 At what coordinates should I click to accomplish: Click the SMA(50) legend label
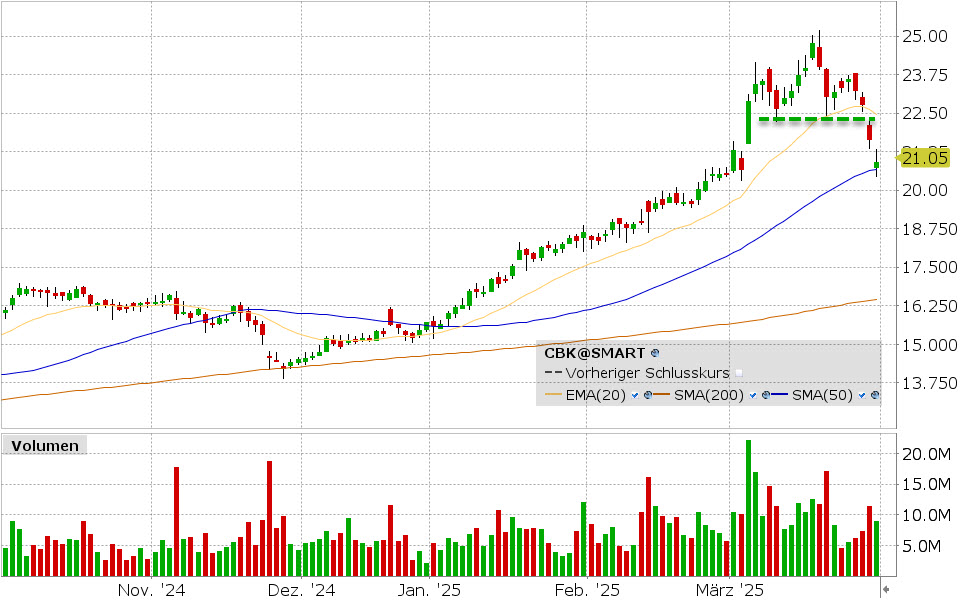click(822, 396)
